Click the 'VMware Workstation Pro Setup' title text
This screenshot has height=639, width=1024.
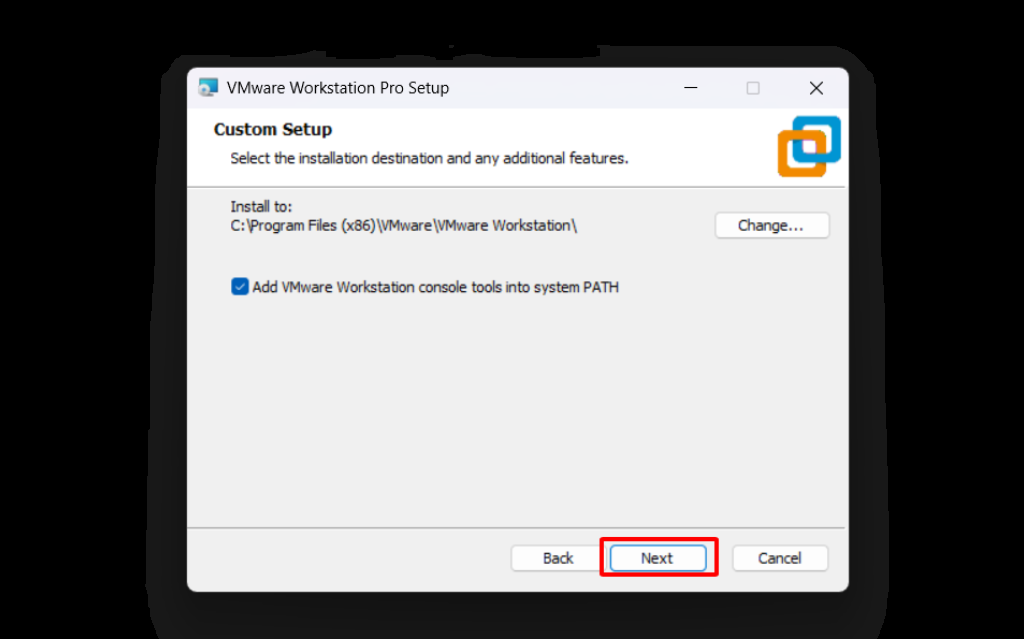(x=338, y=88)
